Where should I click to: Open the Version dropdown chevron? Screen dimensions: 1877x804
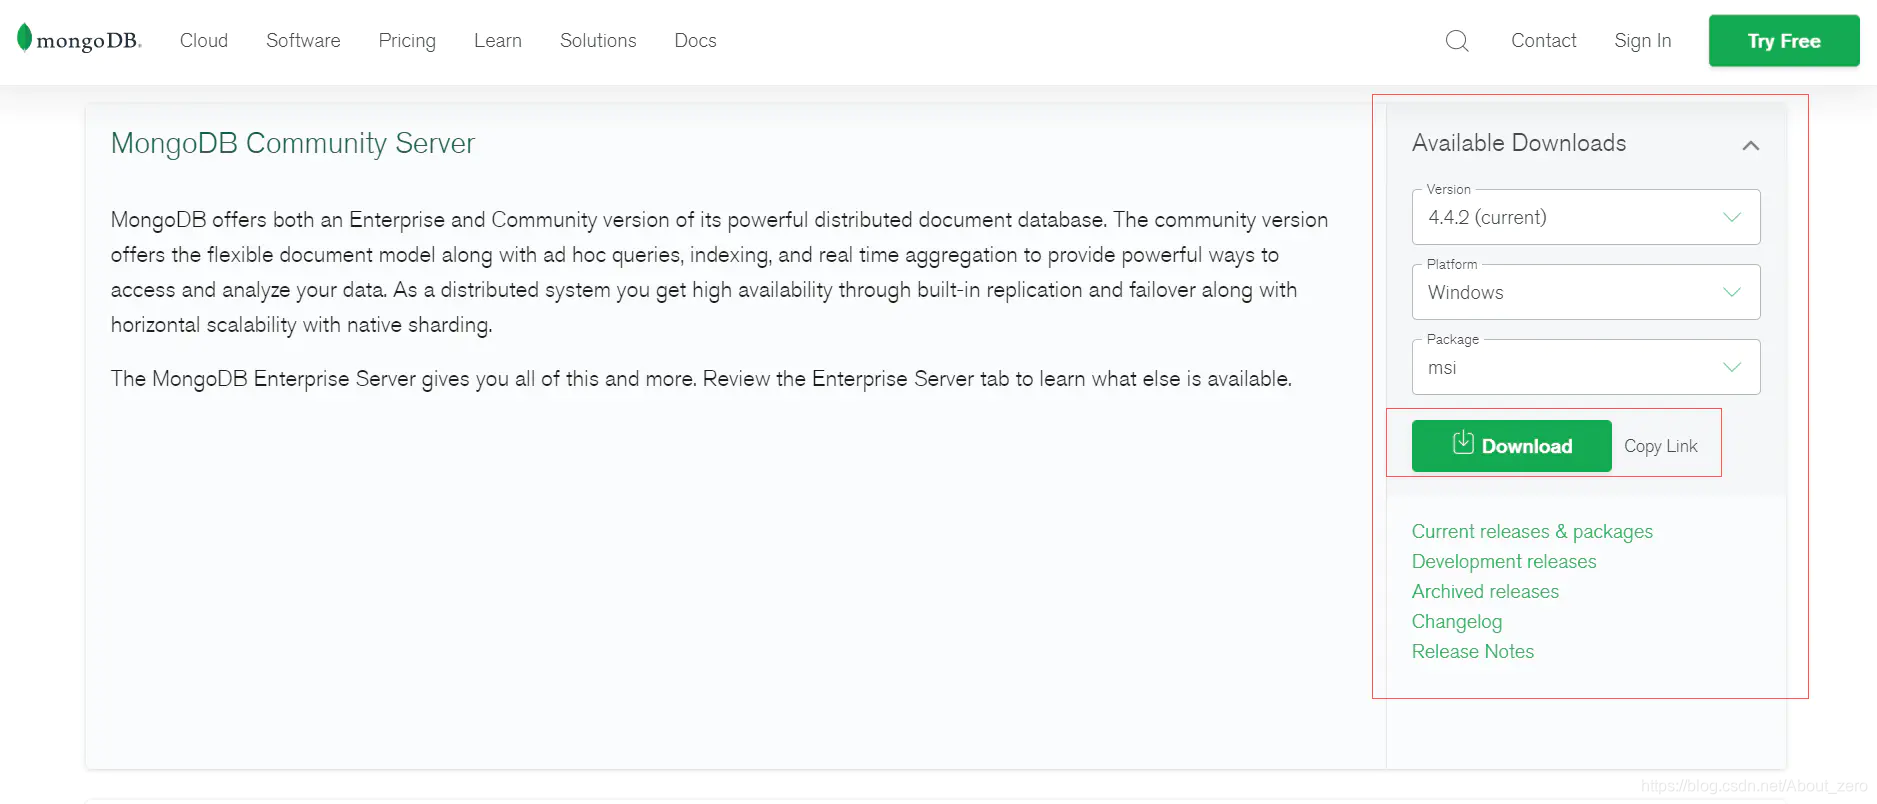(1732, 217)
